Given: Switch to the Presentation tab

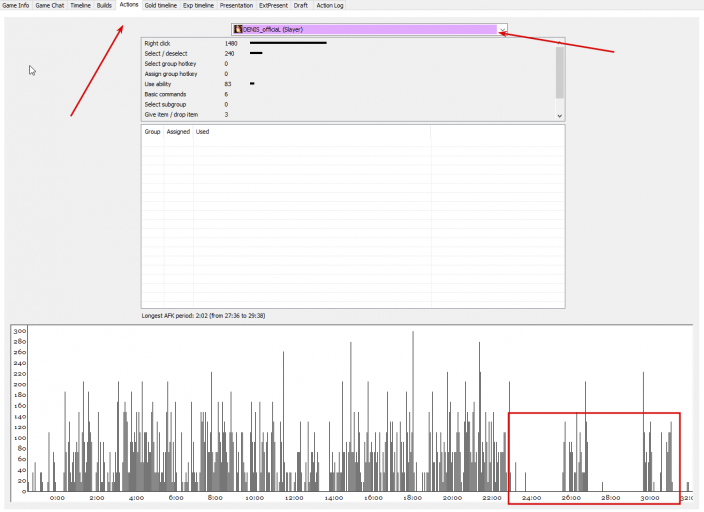Looking at the screenshot, I should pos(237,5).
